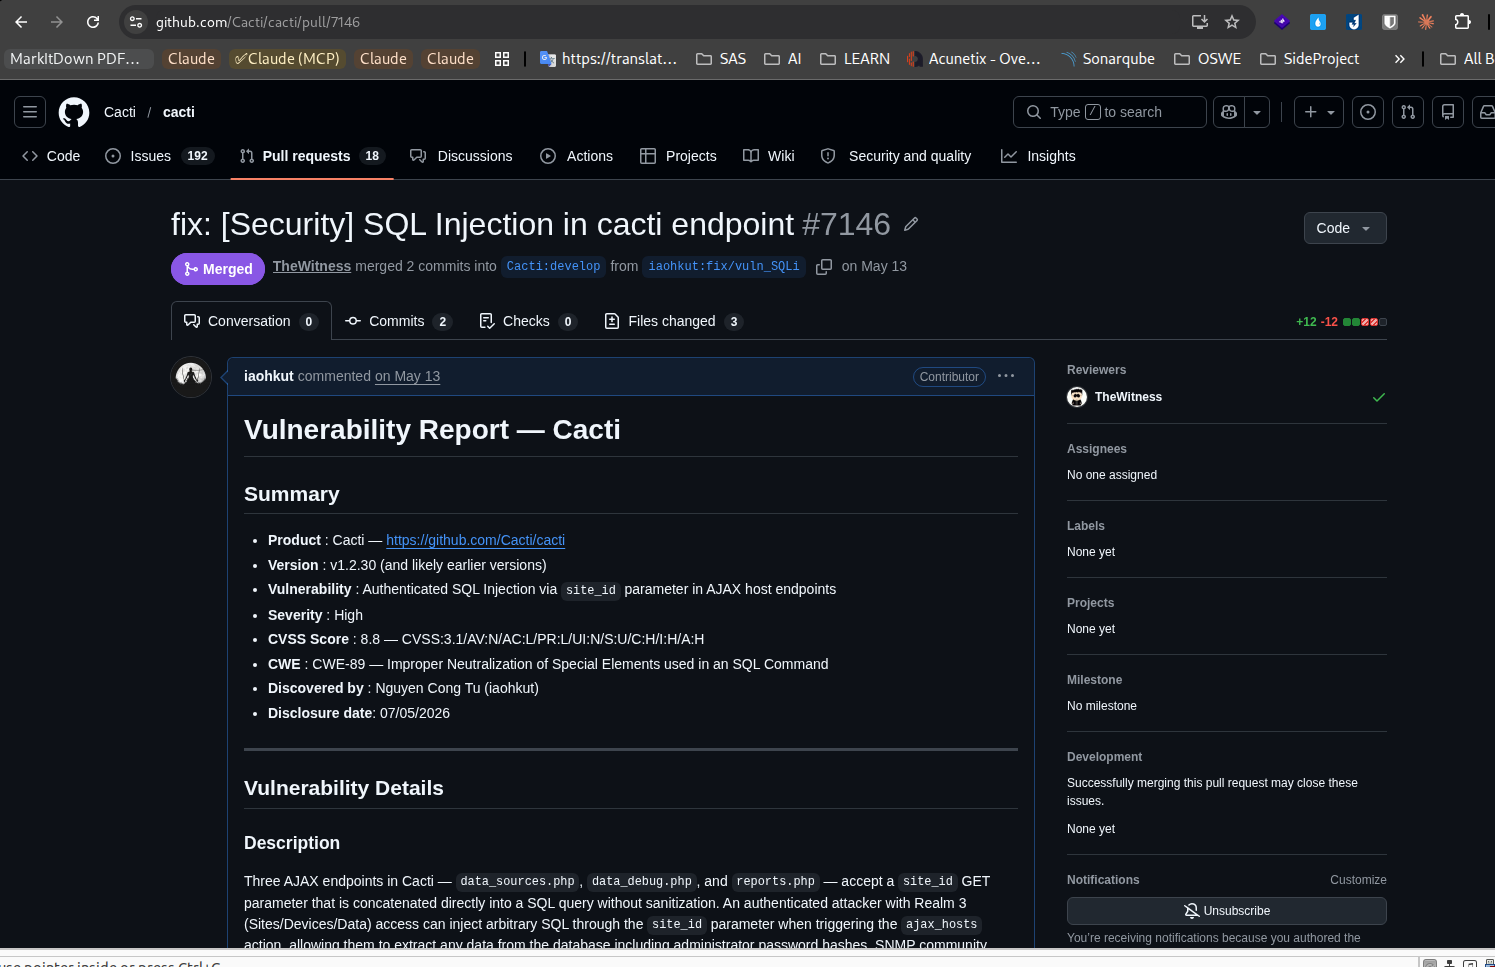Viewport: 1495px width, 967px height.
Task: Expand the Copilot dropdown arrow
Action: 1257,112
